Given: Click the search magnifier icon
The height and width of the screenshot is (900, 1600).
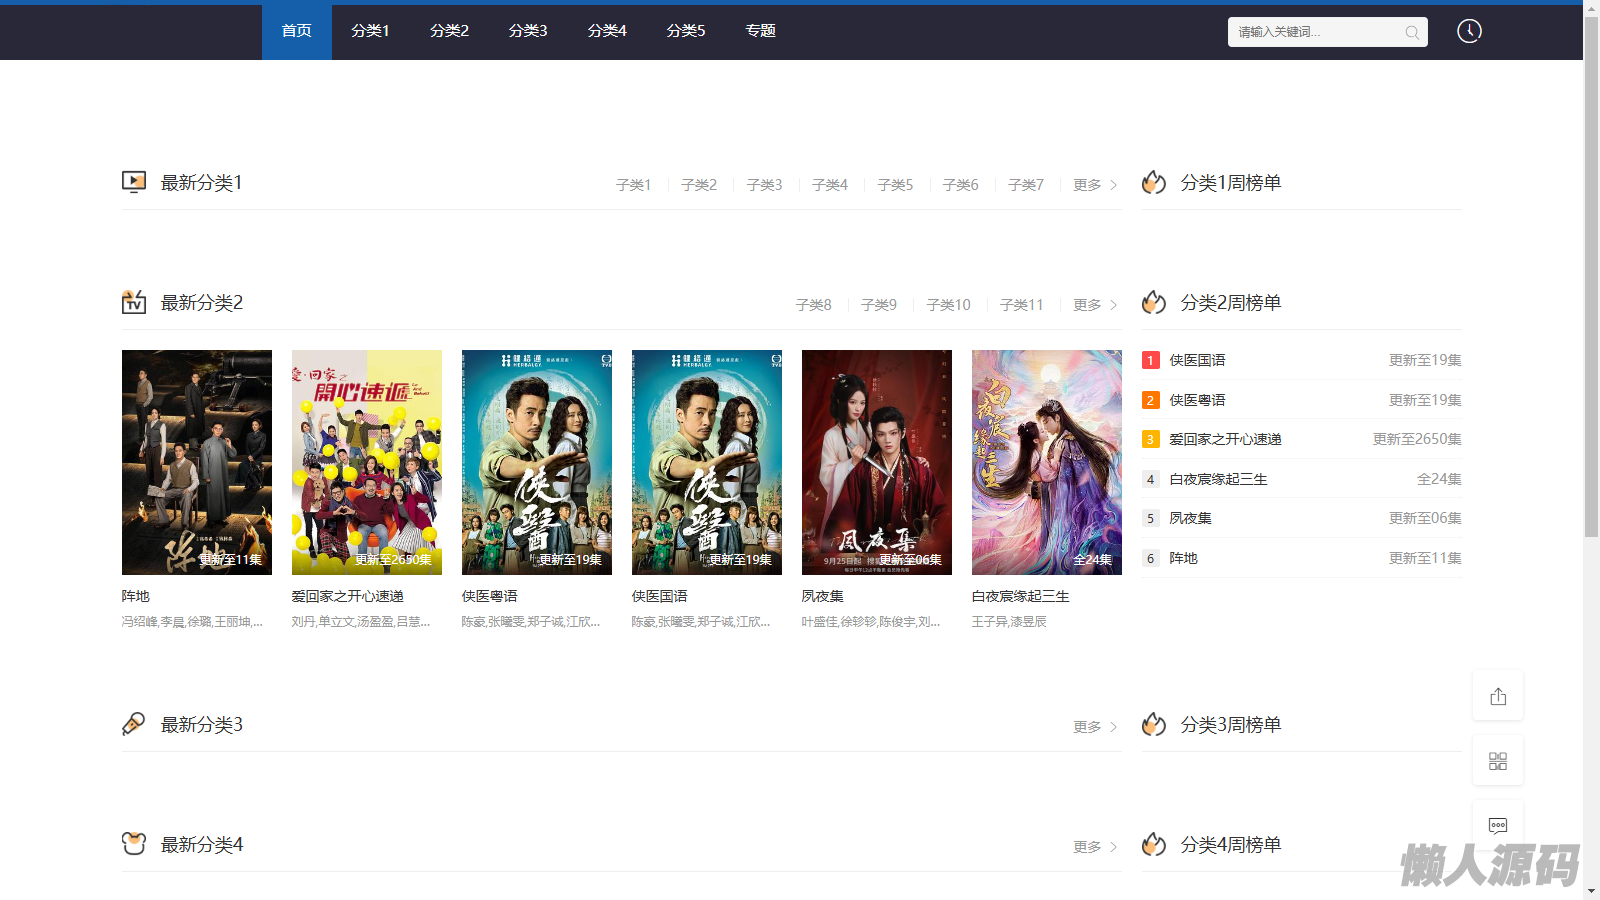Looking at the screenshot, I should coord(1412,32).
